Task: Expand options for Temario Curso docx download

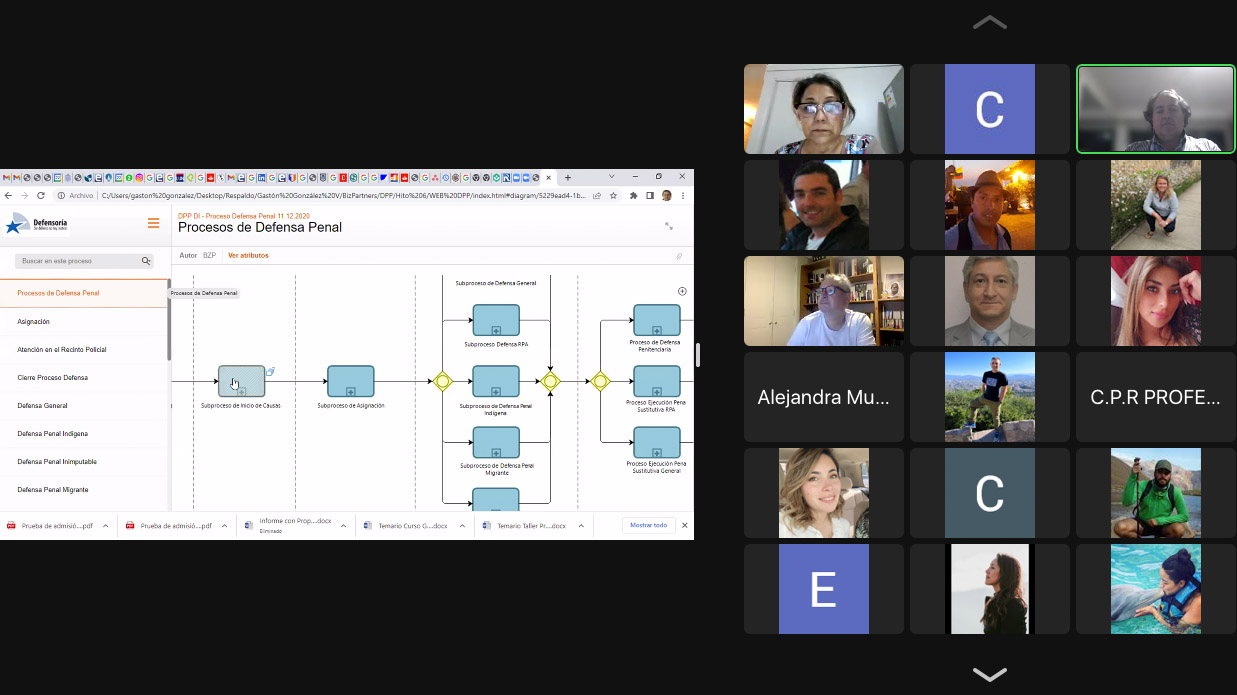Action: 462,525
